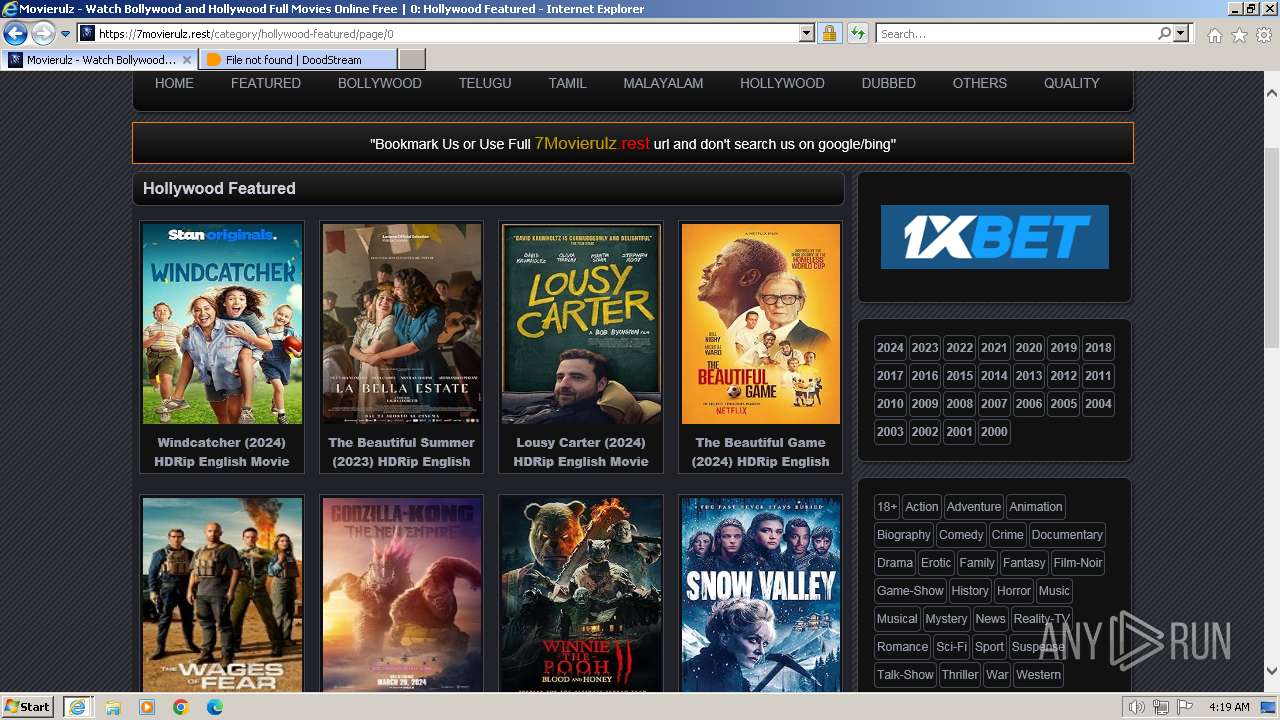Open the QUALITY menu item
The width and height of the screenshot is (1280, 720).
[1072, 83]
